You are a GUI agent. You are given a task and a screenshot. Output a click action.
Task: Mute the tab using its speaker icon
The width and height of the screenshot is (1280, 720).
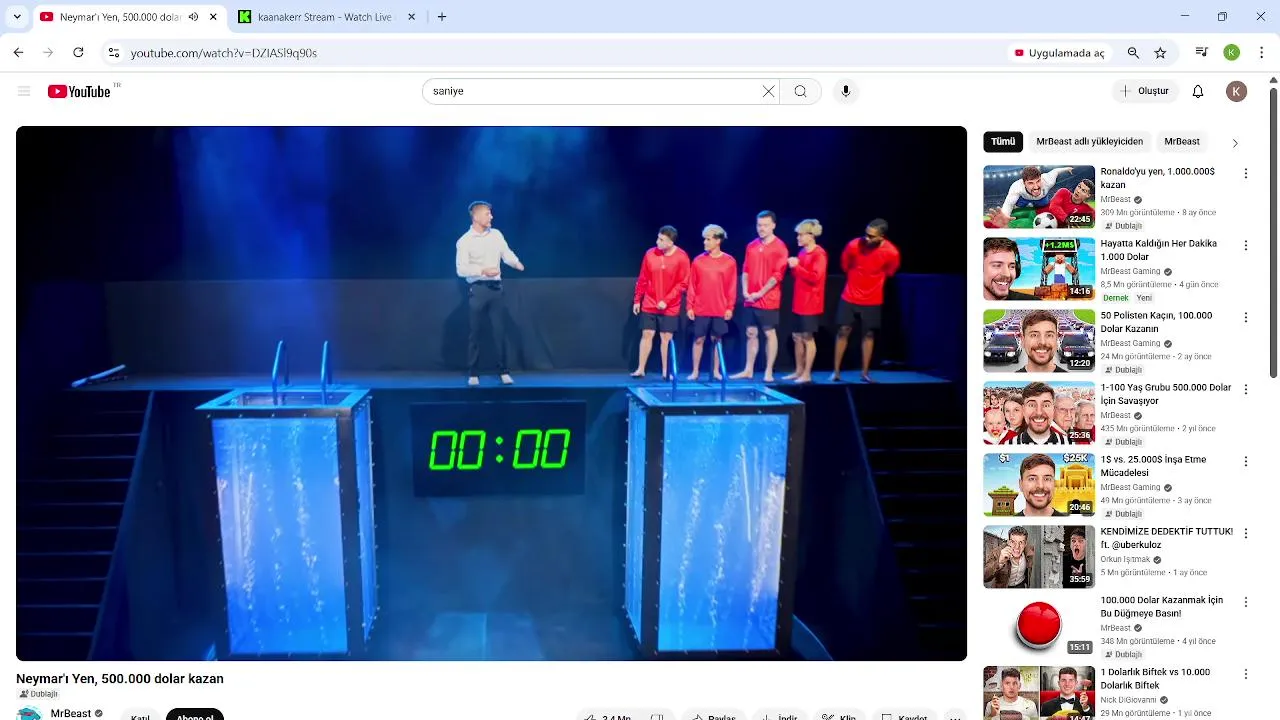point(193,17)
